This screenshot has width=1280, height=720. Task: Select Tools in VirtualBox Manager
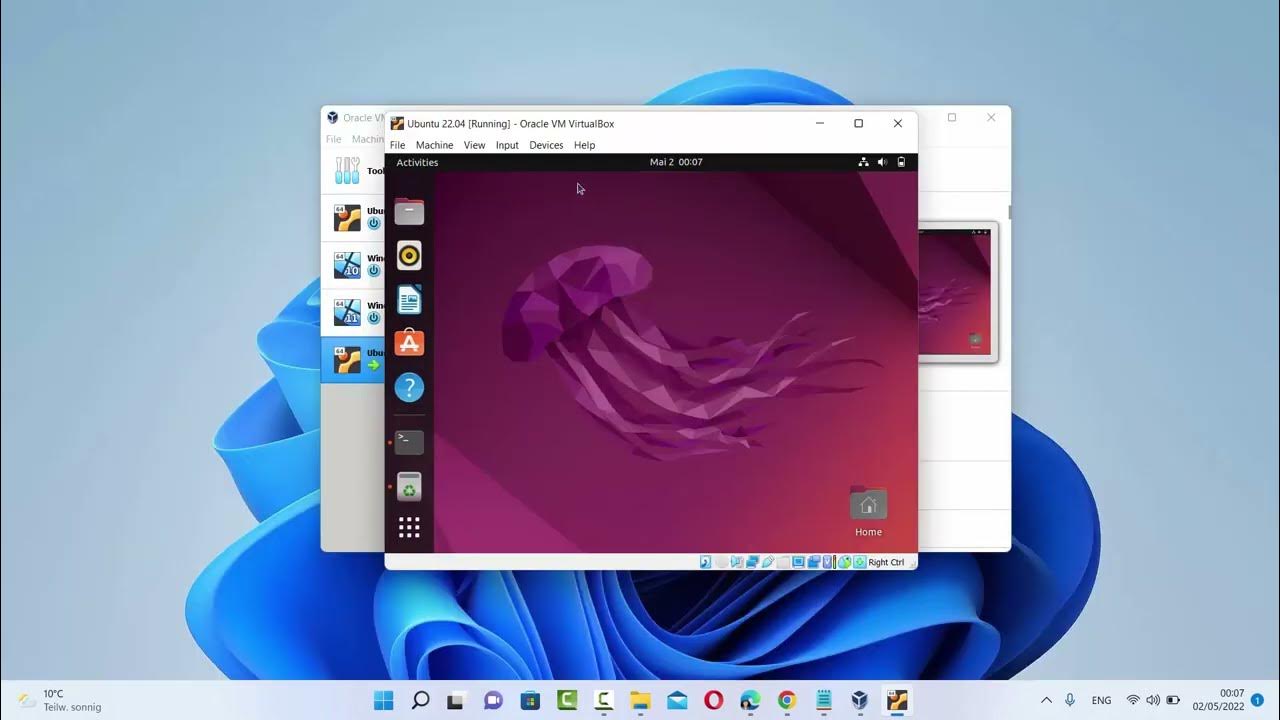click(x=353, y=170)
